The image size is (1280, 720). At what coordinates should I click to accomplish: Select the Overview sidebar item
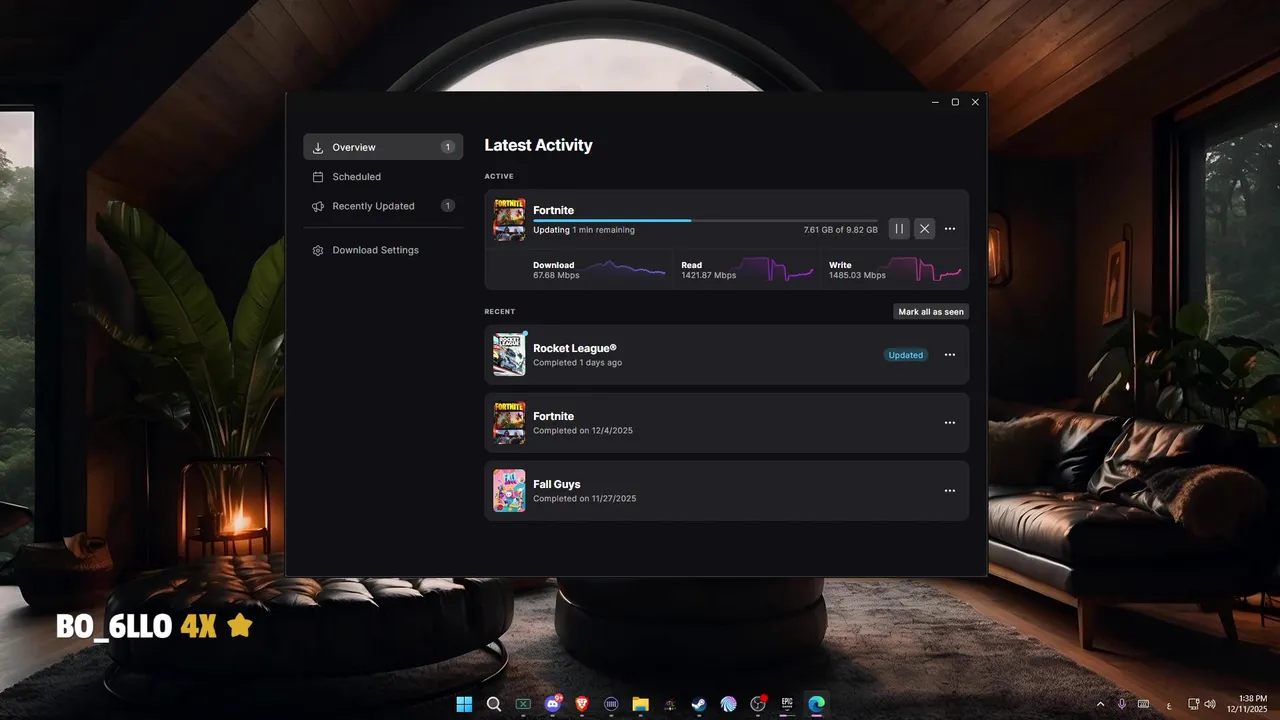pyautogui.click(x=383, y=147)
